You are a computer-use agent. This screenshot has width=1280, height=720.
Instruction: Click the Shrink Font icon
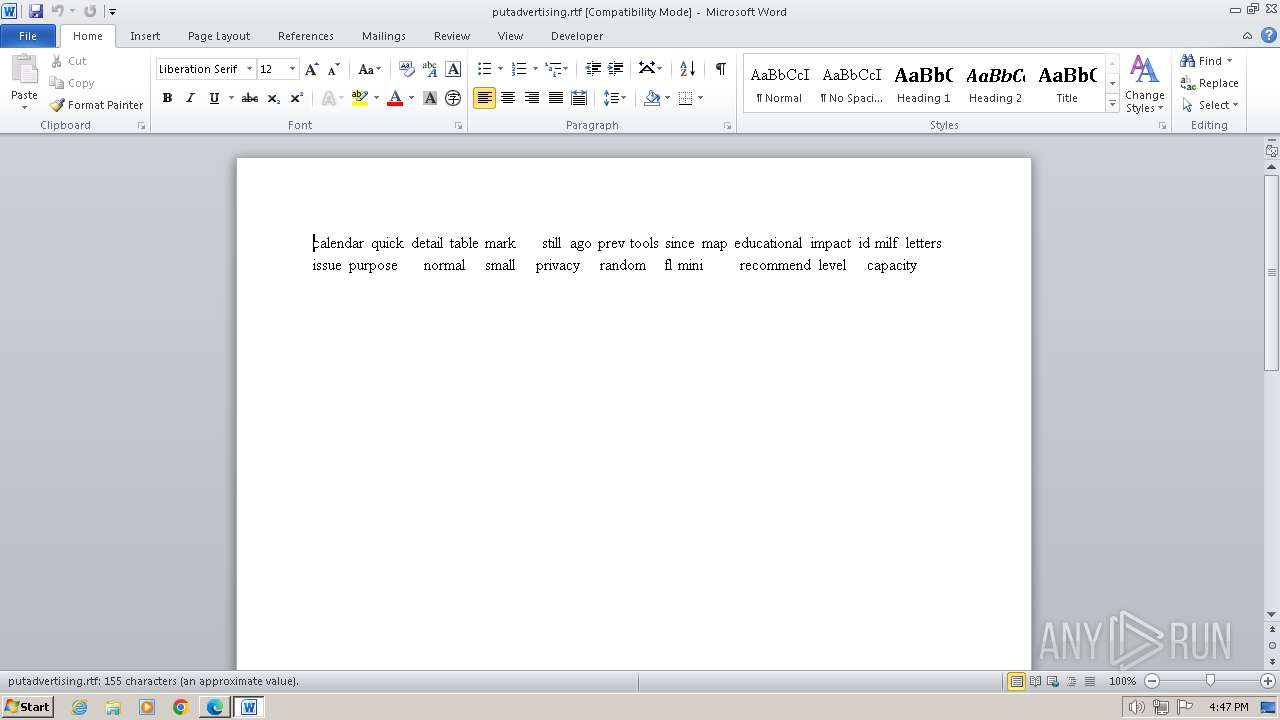333,69
